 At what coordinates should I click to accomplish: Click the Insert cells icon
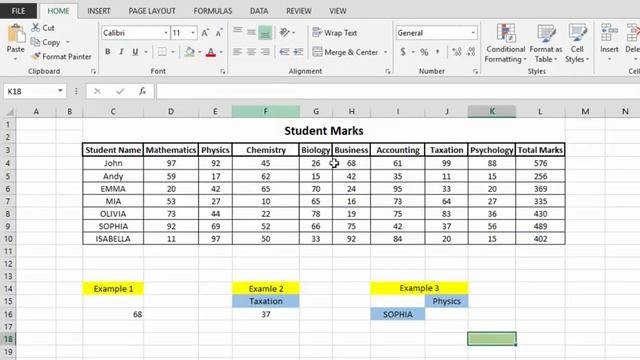pos(609,33)
